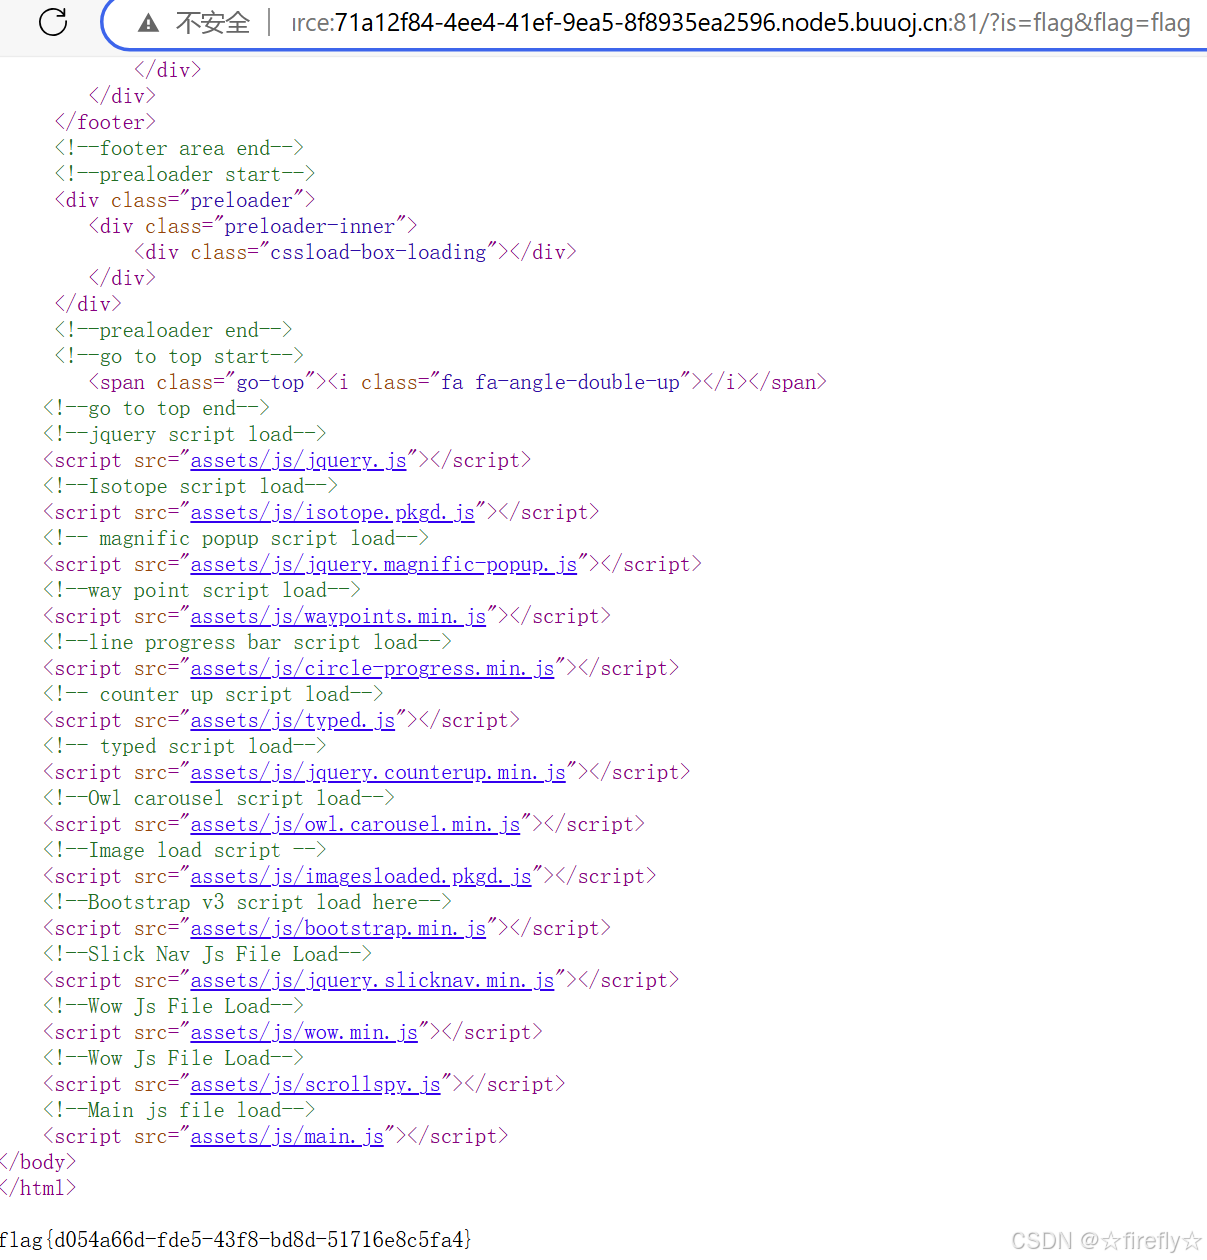
Task: Open the assets/js/scrollspy.js link
Action: point(315,1084)
